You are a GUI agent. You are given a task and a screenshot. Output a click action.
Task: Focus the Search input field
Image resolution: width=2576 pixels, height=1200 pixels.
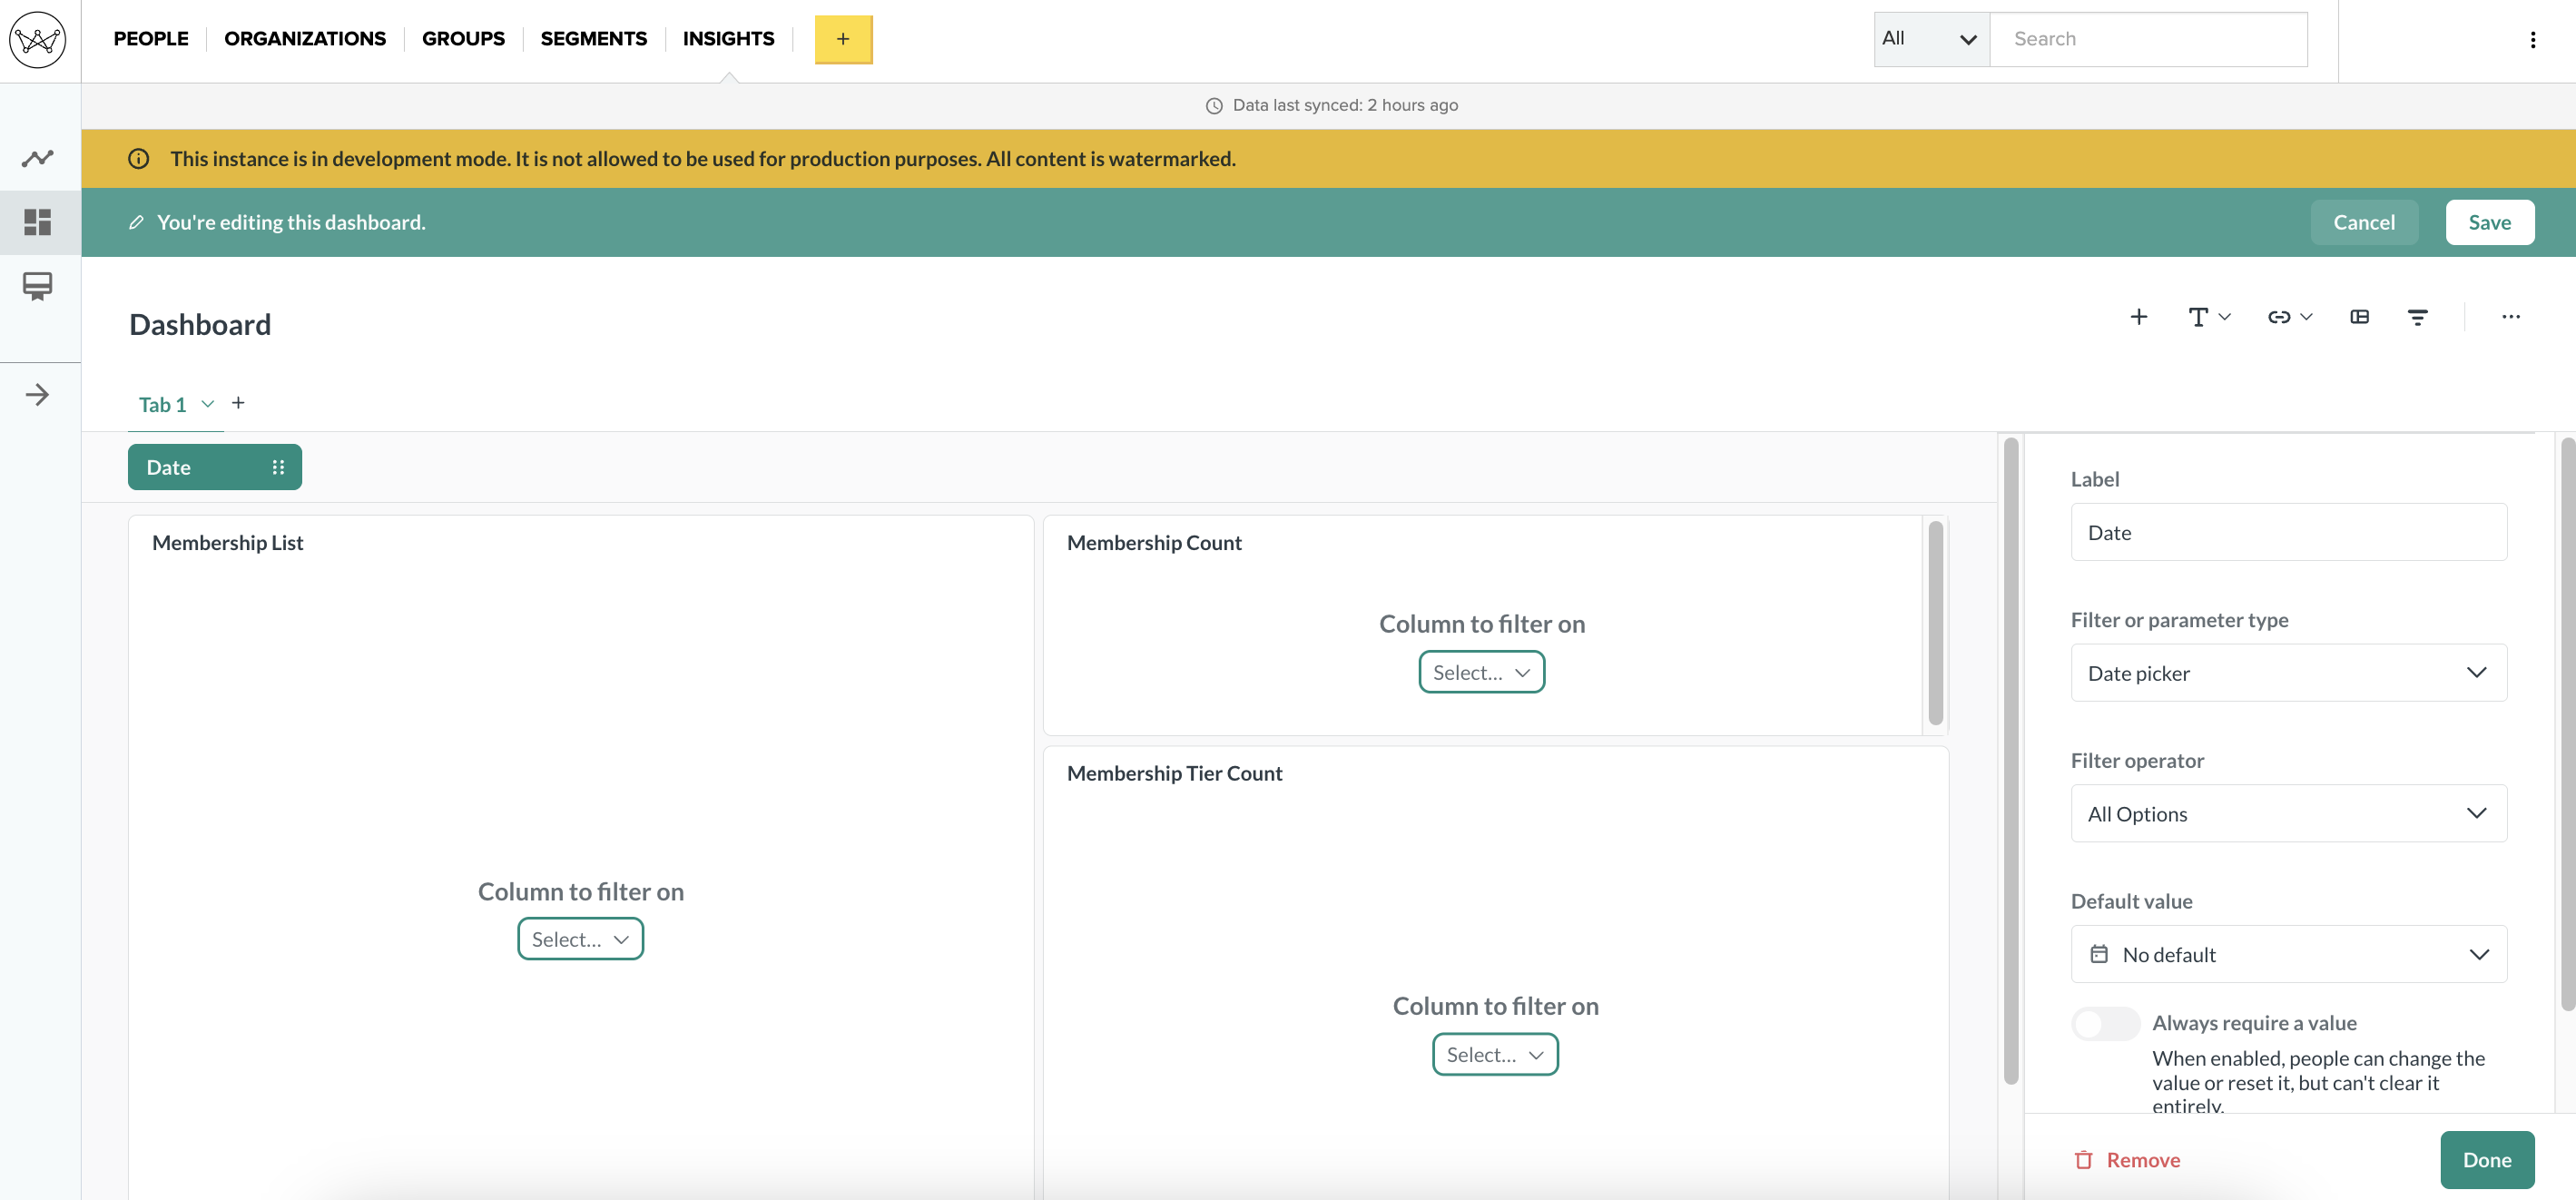click(2148, 39)
